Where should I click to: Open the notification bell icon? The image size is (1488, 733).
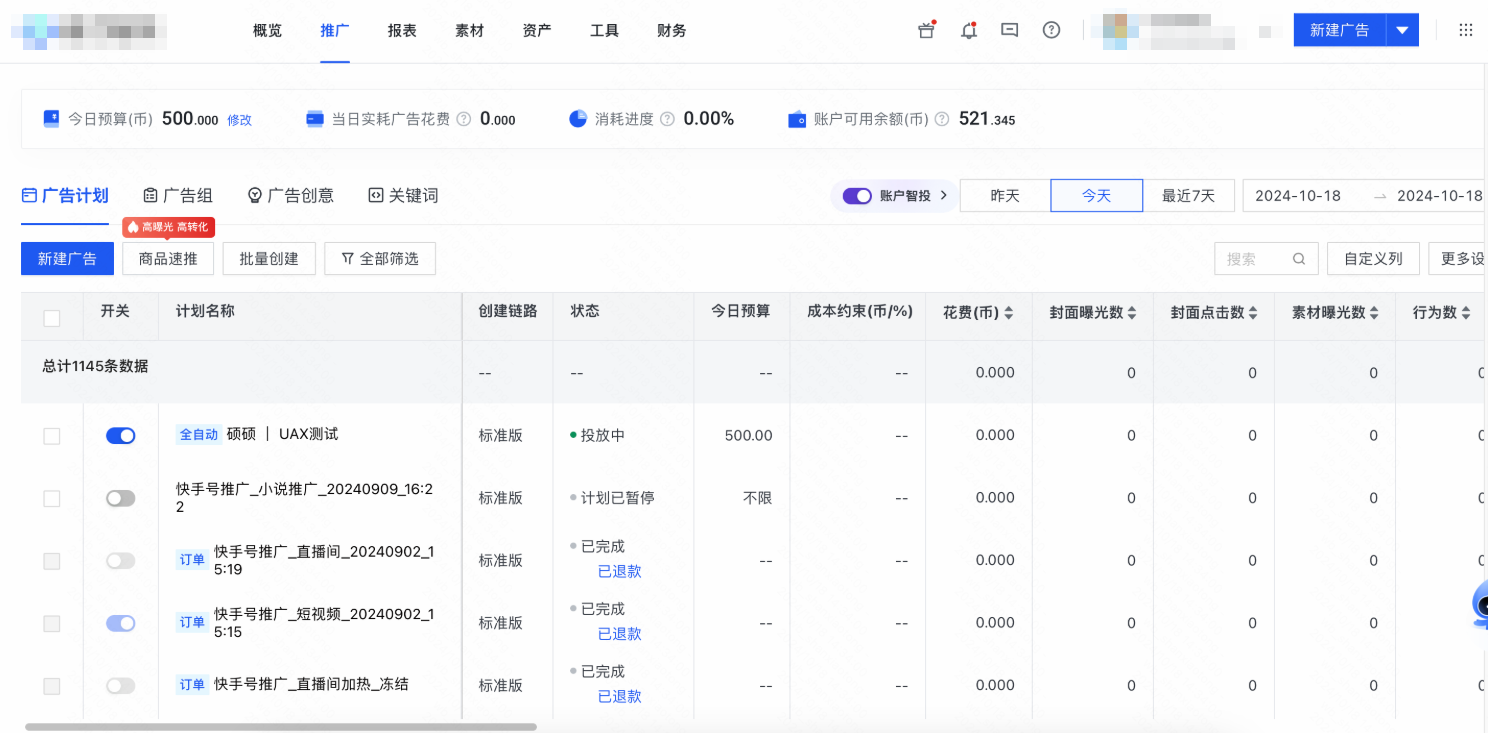967,30
